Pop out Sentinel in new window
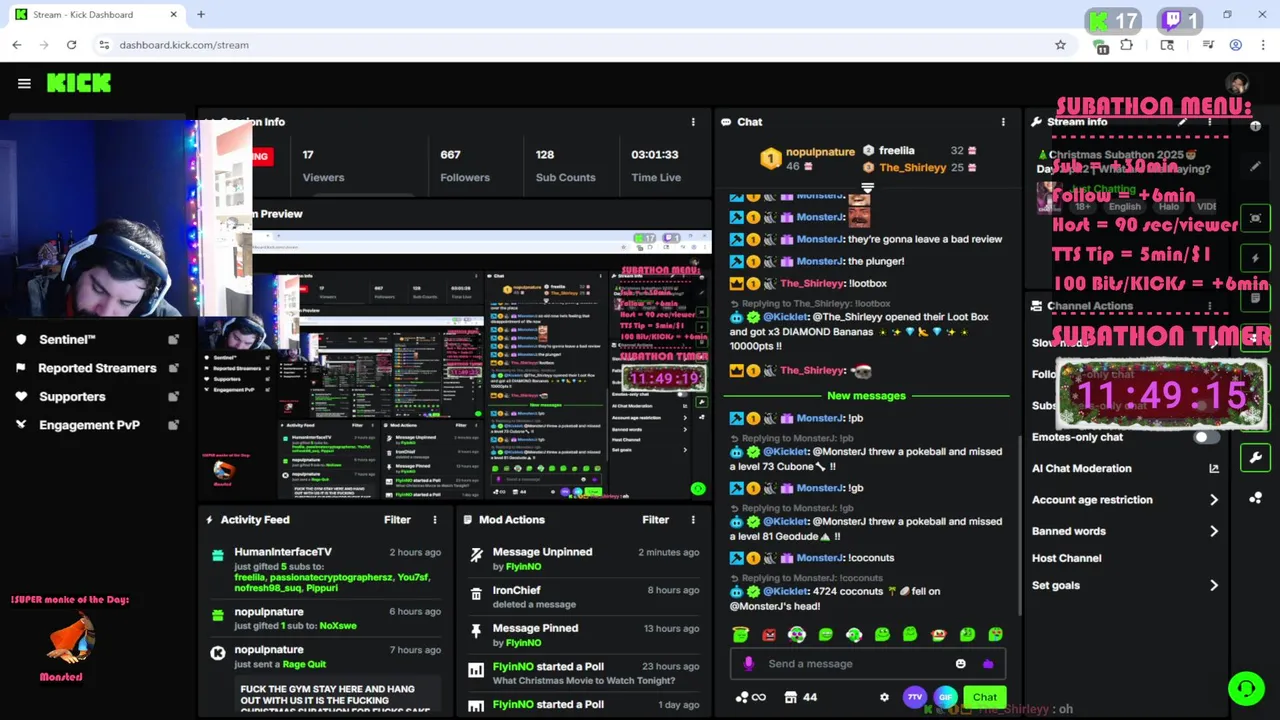 173,340
